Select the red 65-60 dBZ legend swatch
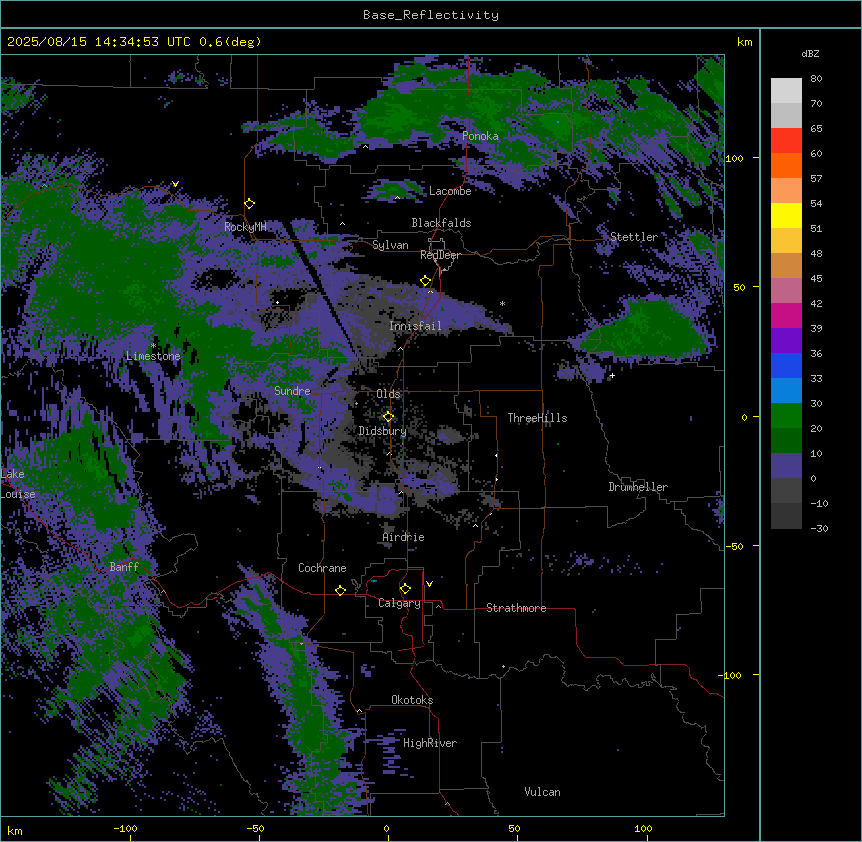 tap(786, 141)
